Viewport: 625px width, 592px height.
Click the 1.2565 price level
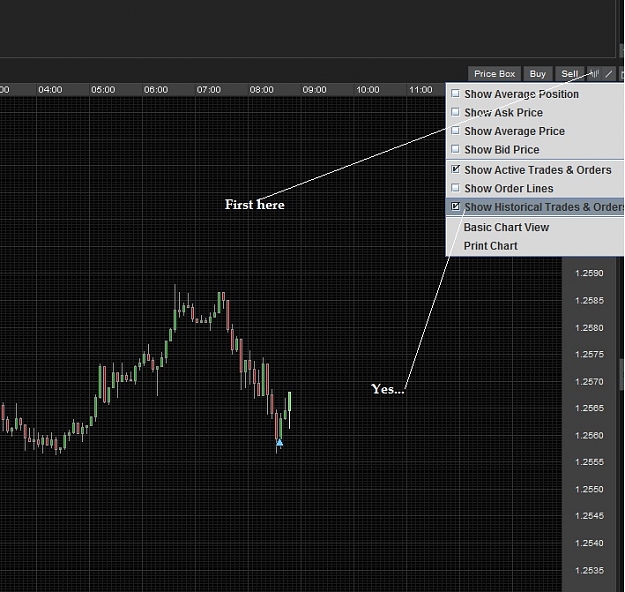(x=589, y=408)
